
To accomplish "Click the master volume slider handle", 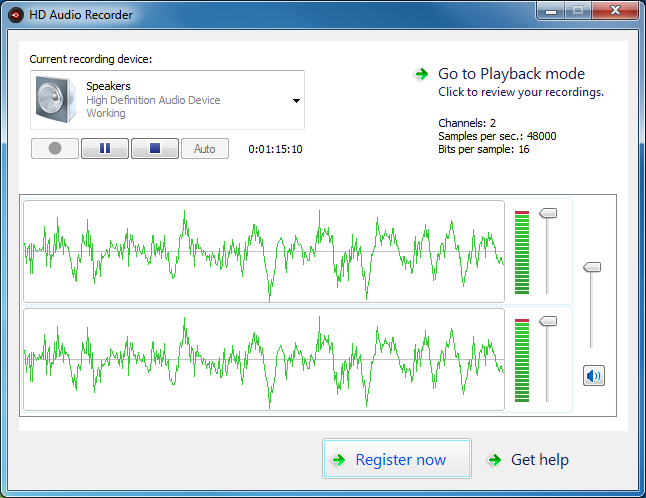I will coord(592,267).
